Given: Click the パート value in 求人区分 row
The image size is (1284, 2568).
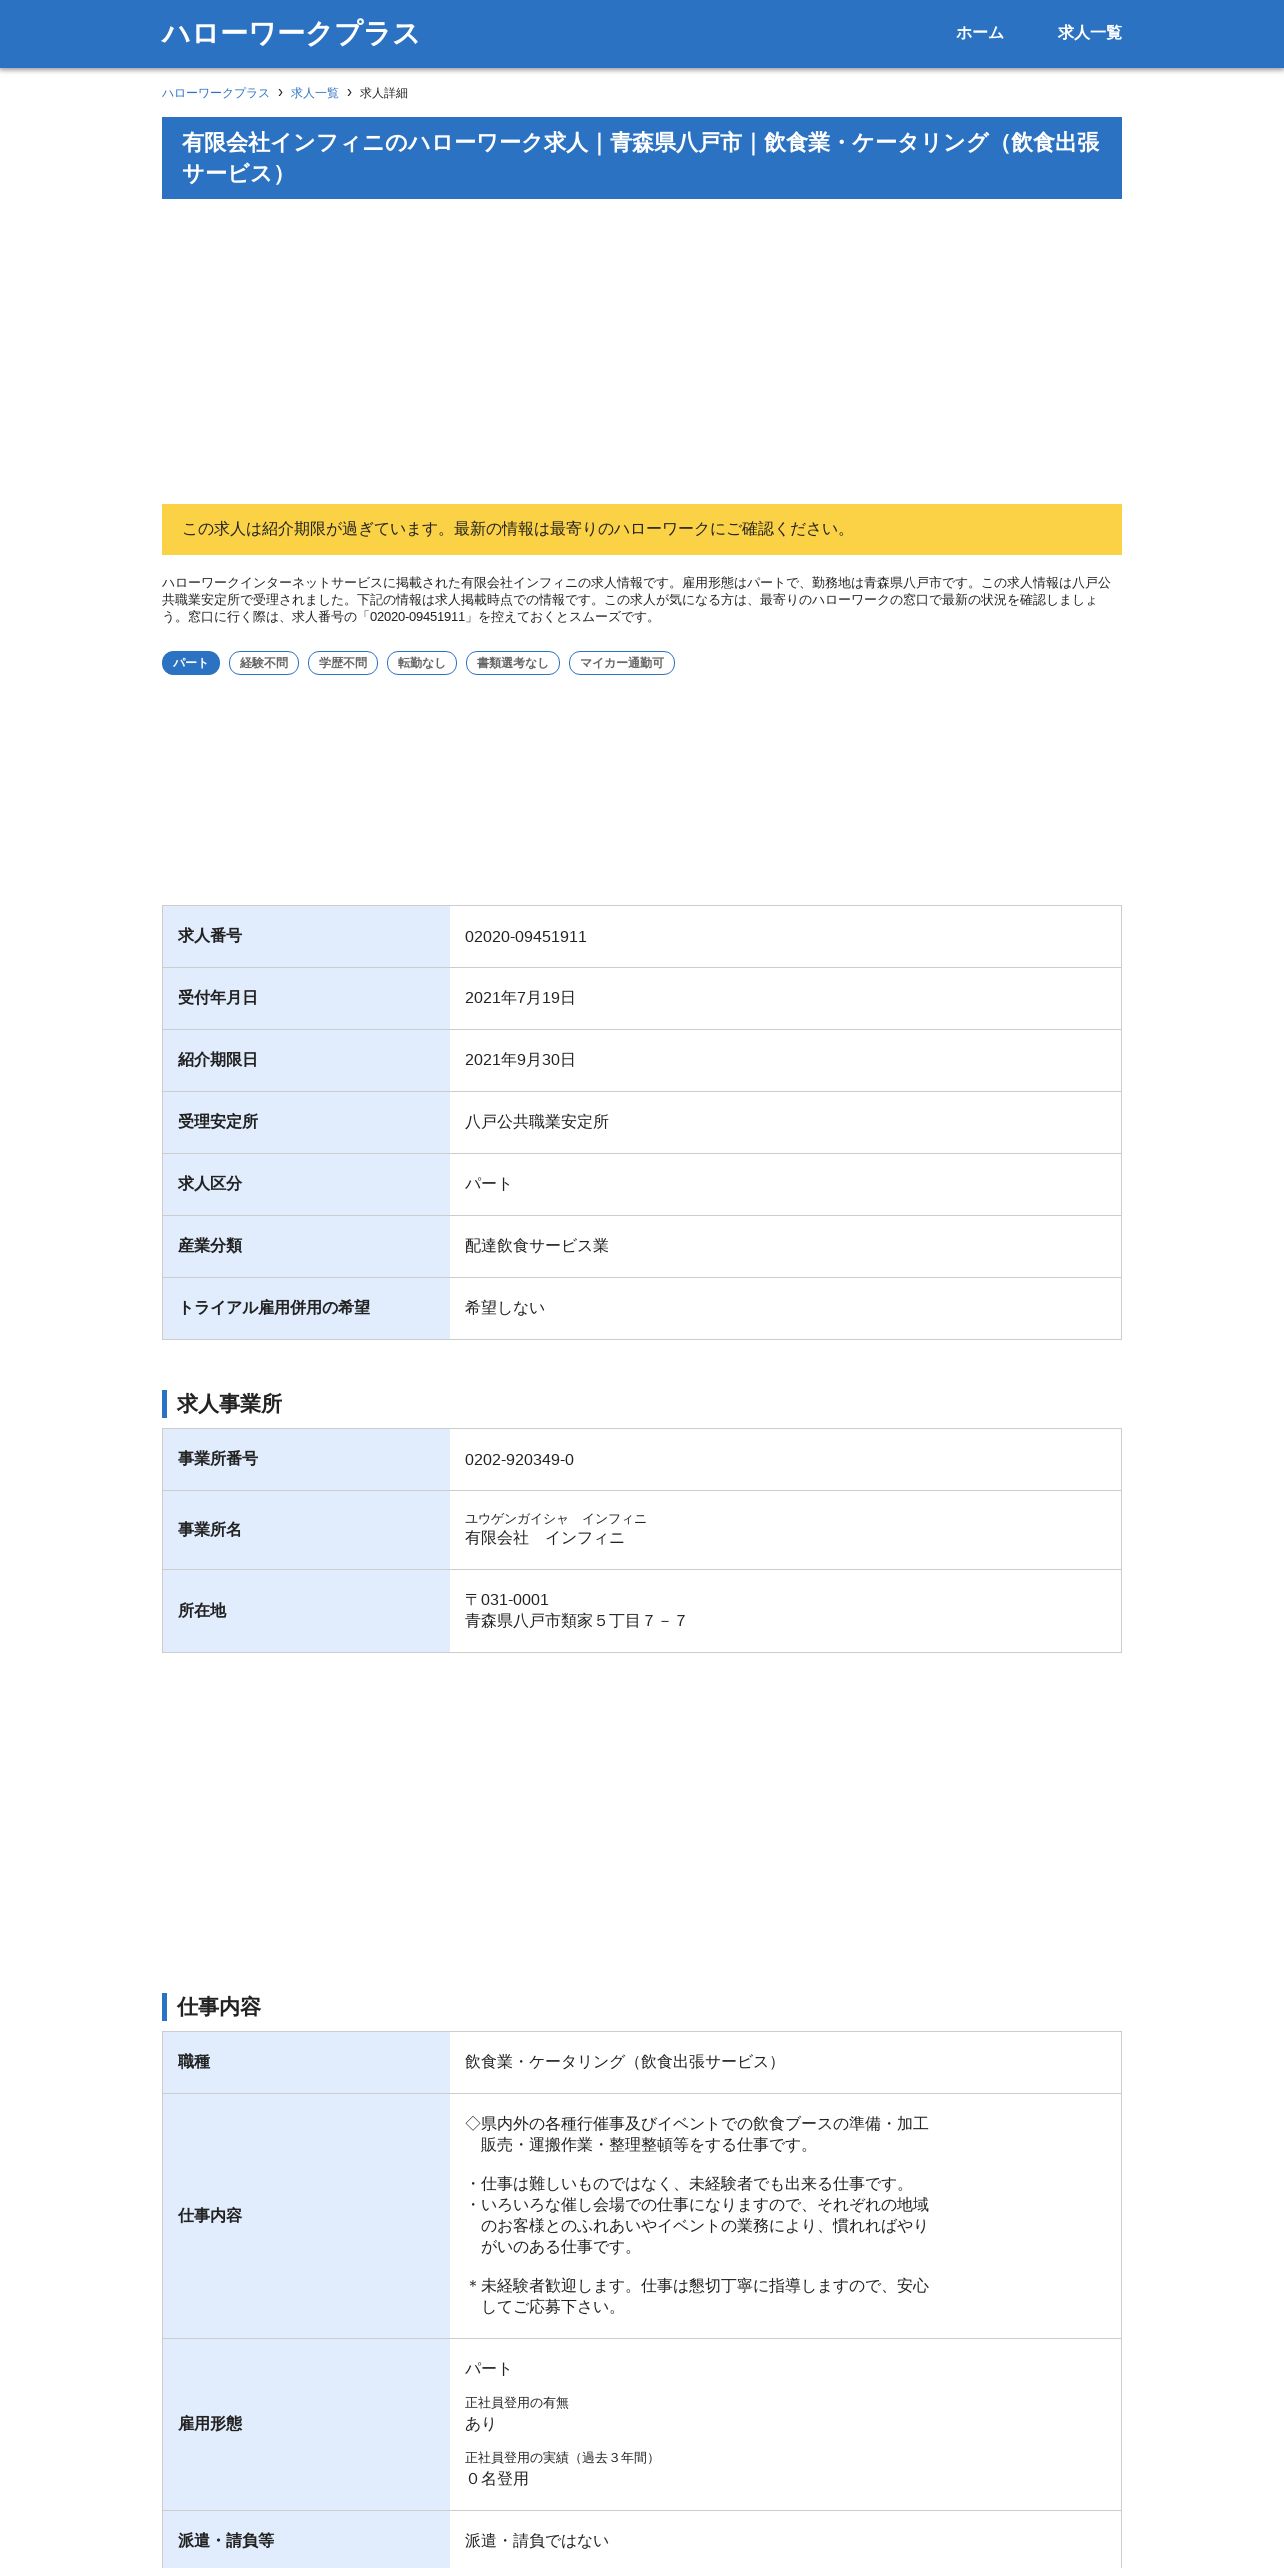Looking at the screenshot, I should pos(488,1184).
